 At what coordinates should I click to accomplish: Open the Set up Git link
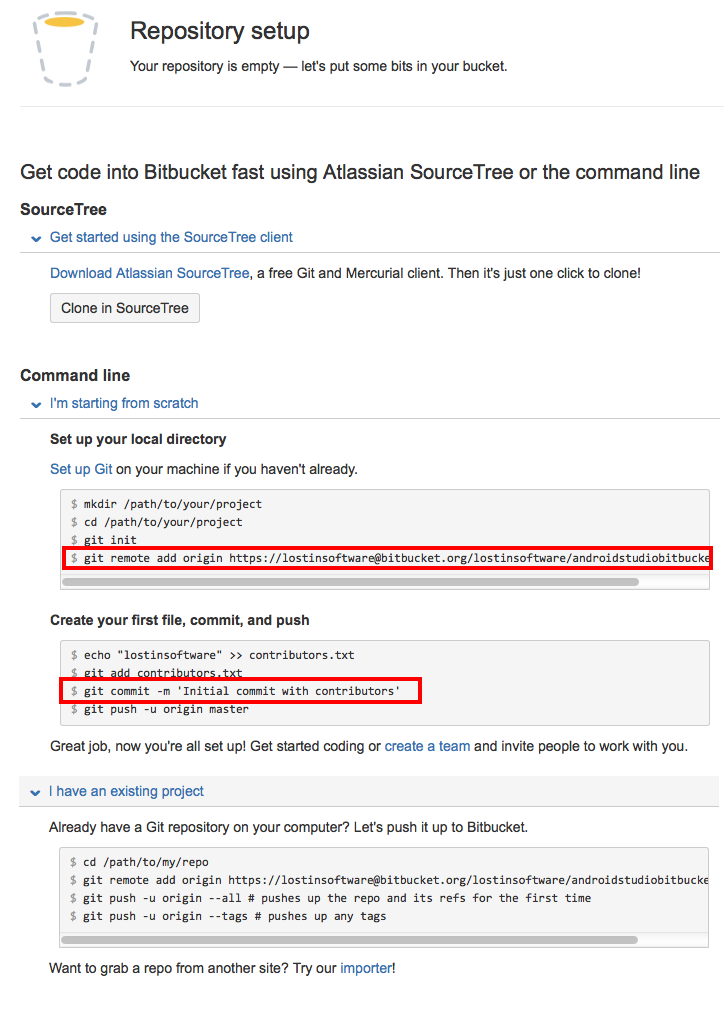81,469
